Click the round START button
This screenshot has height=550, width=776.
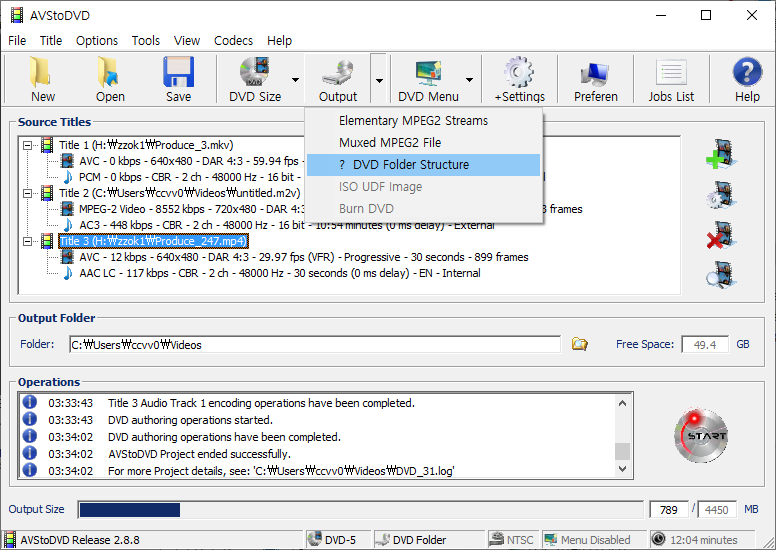[x=701, y=436]
